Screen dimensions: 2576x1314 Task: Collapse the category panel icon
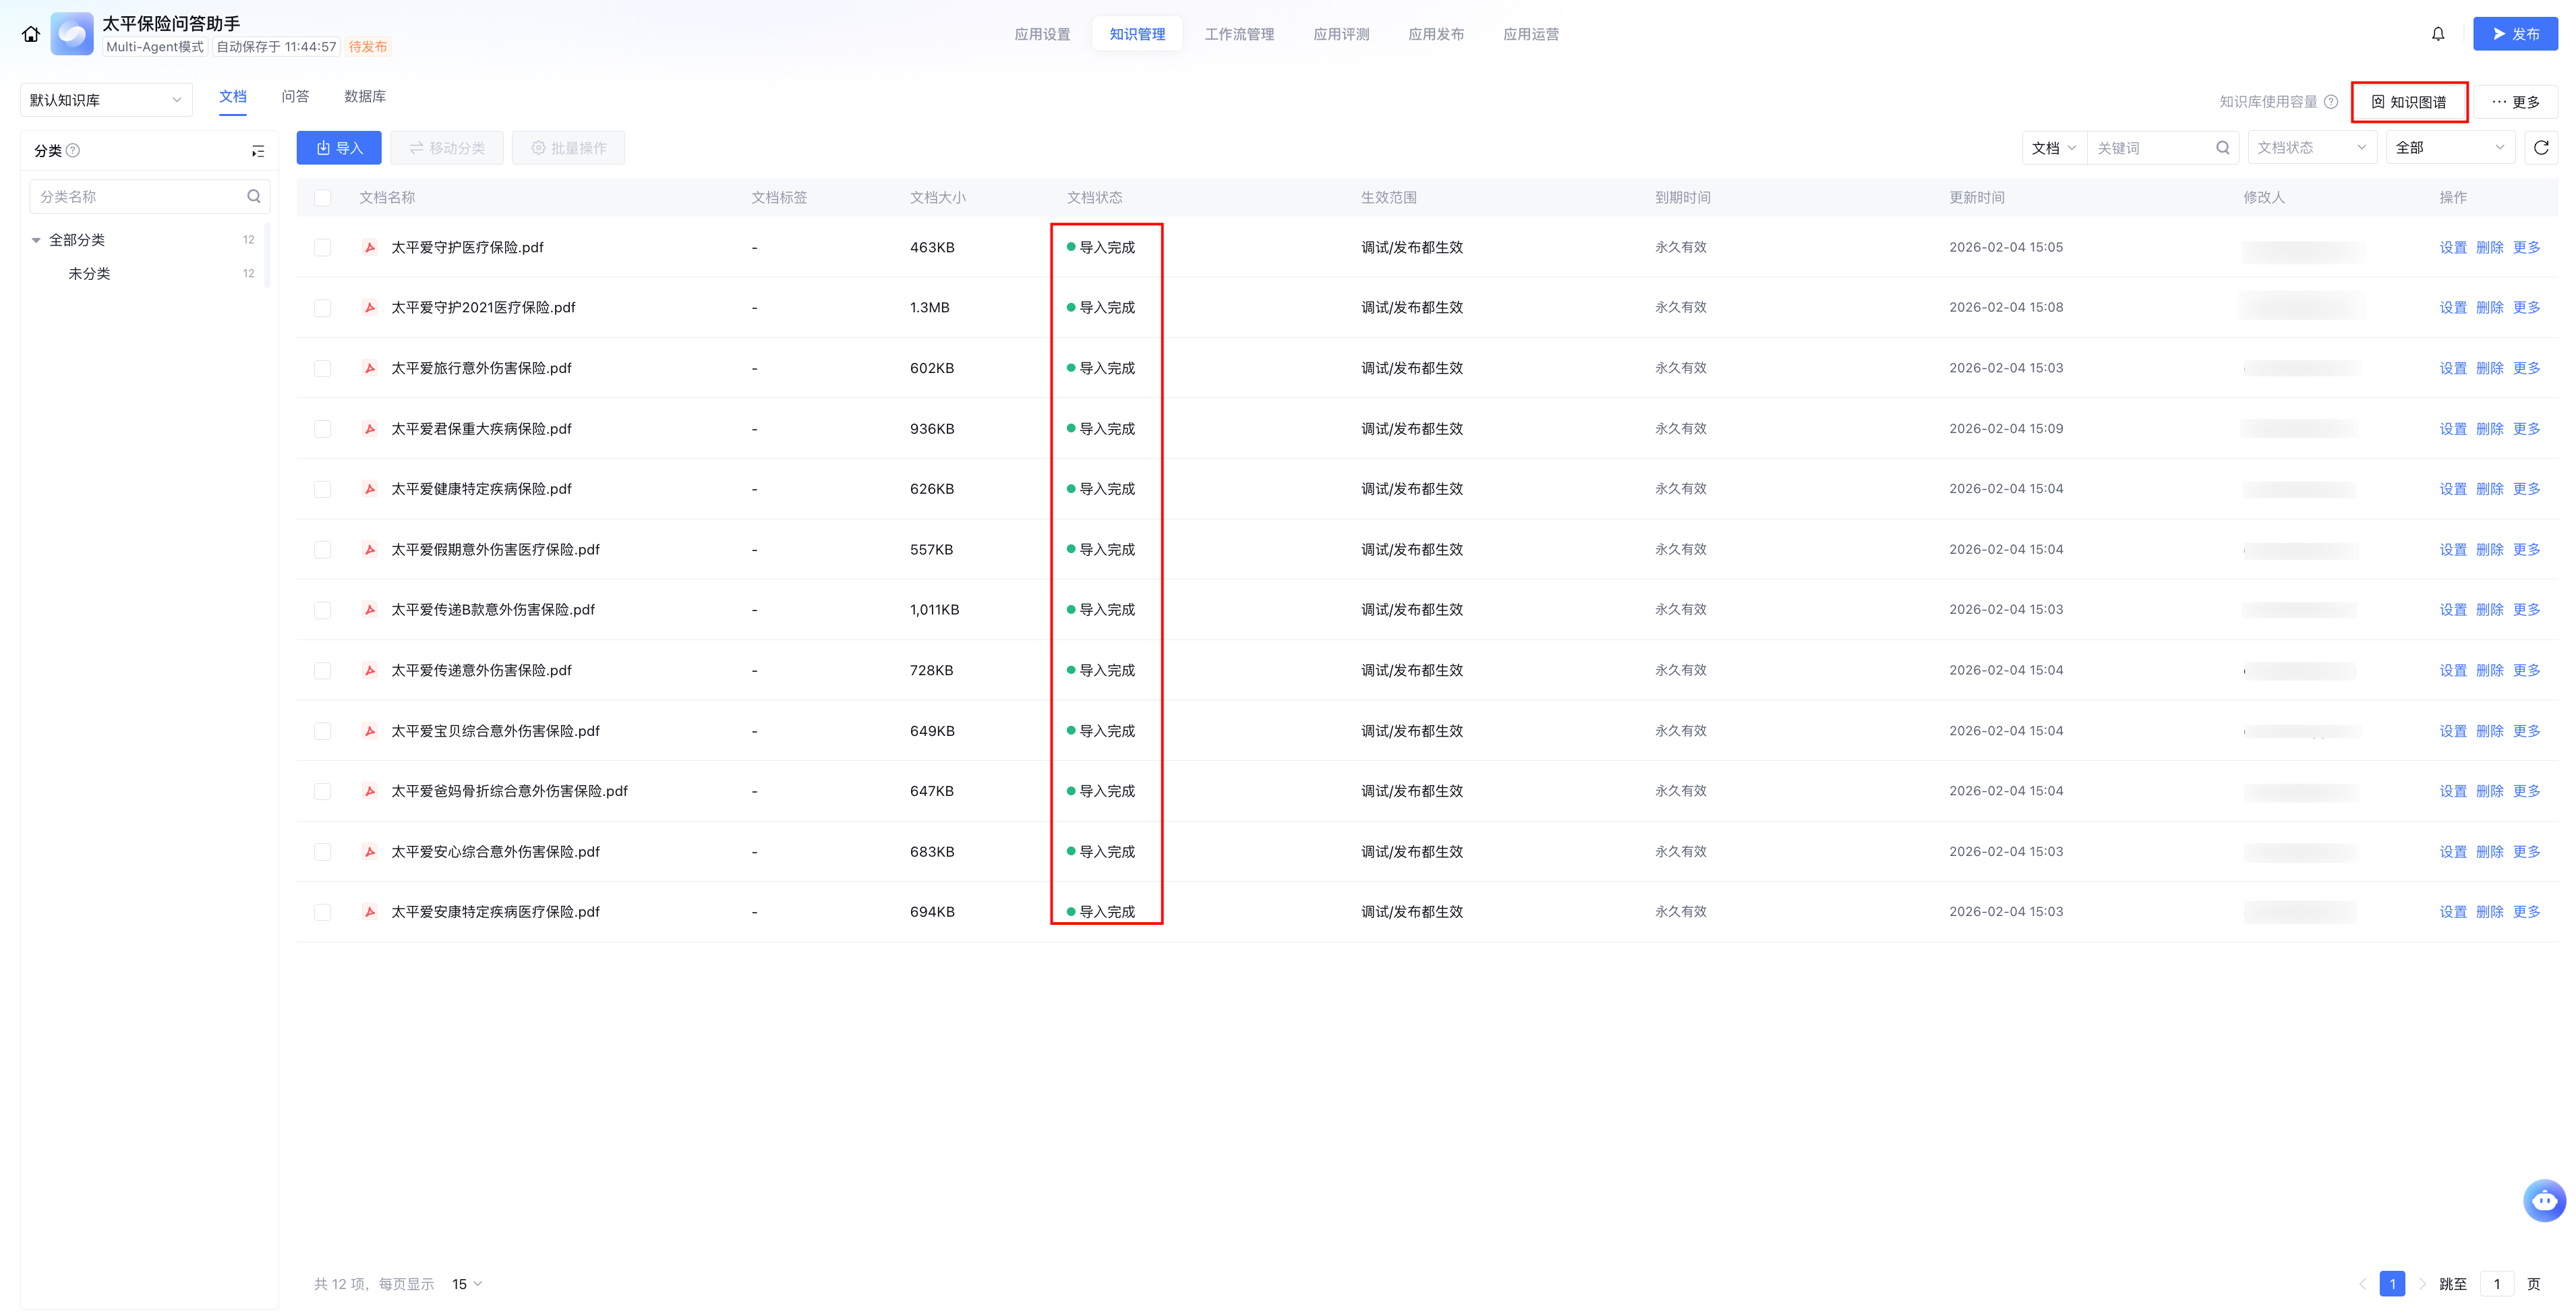click(258, 151)
